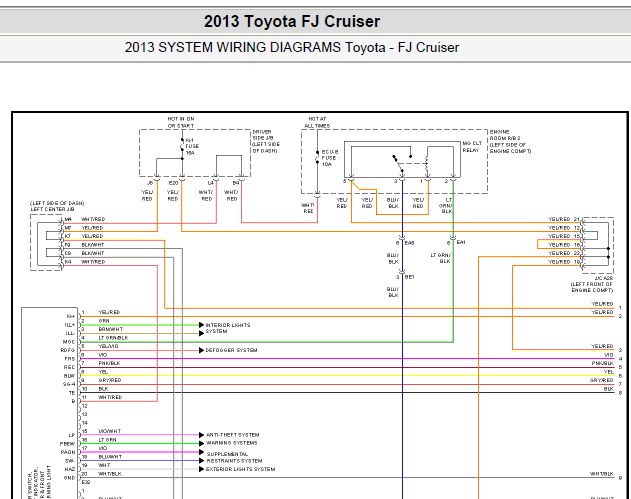
Task: Click YEL/RED label at pin 19 of J/C A29
Action: (559, 262)
